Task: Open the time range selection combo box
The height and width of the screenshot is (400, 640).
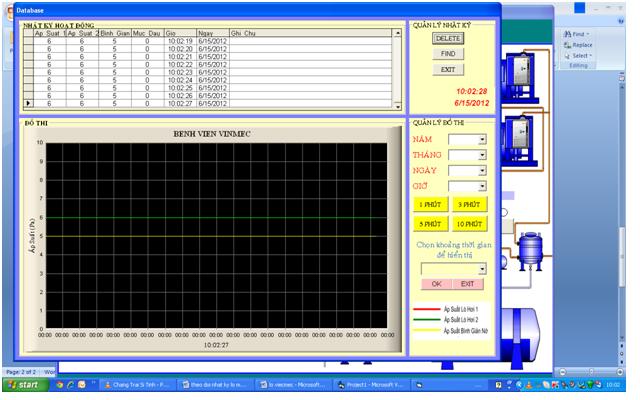Action: pyautogui.click(x=481, y=268)
